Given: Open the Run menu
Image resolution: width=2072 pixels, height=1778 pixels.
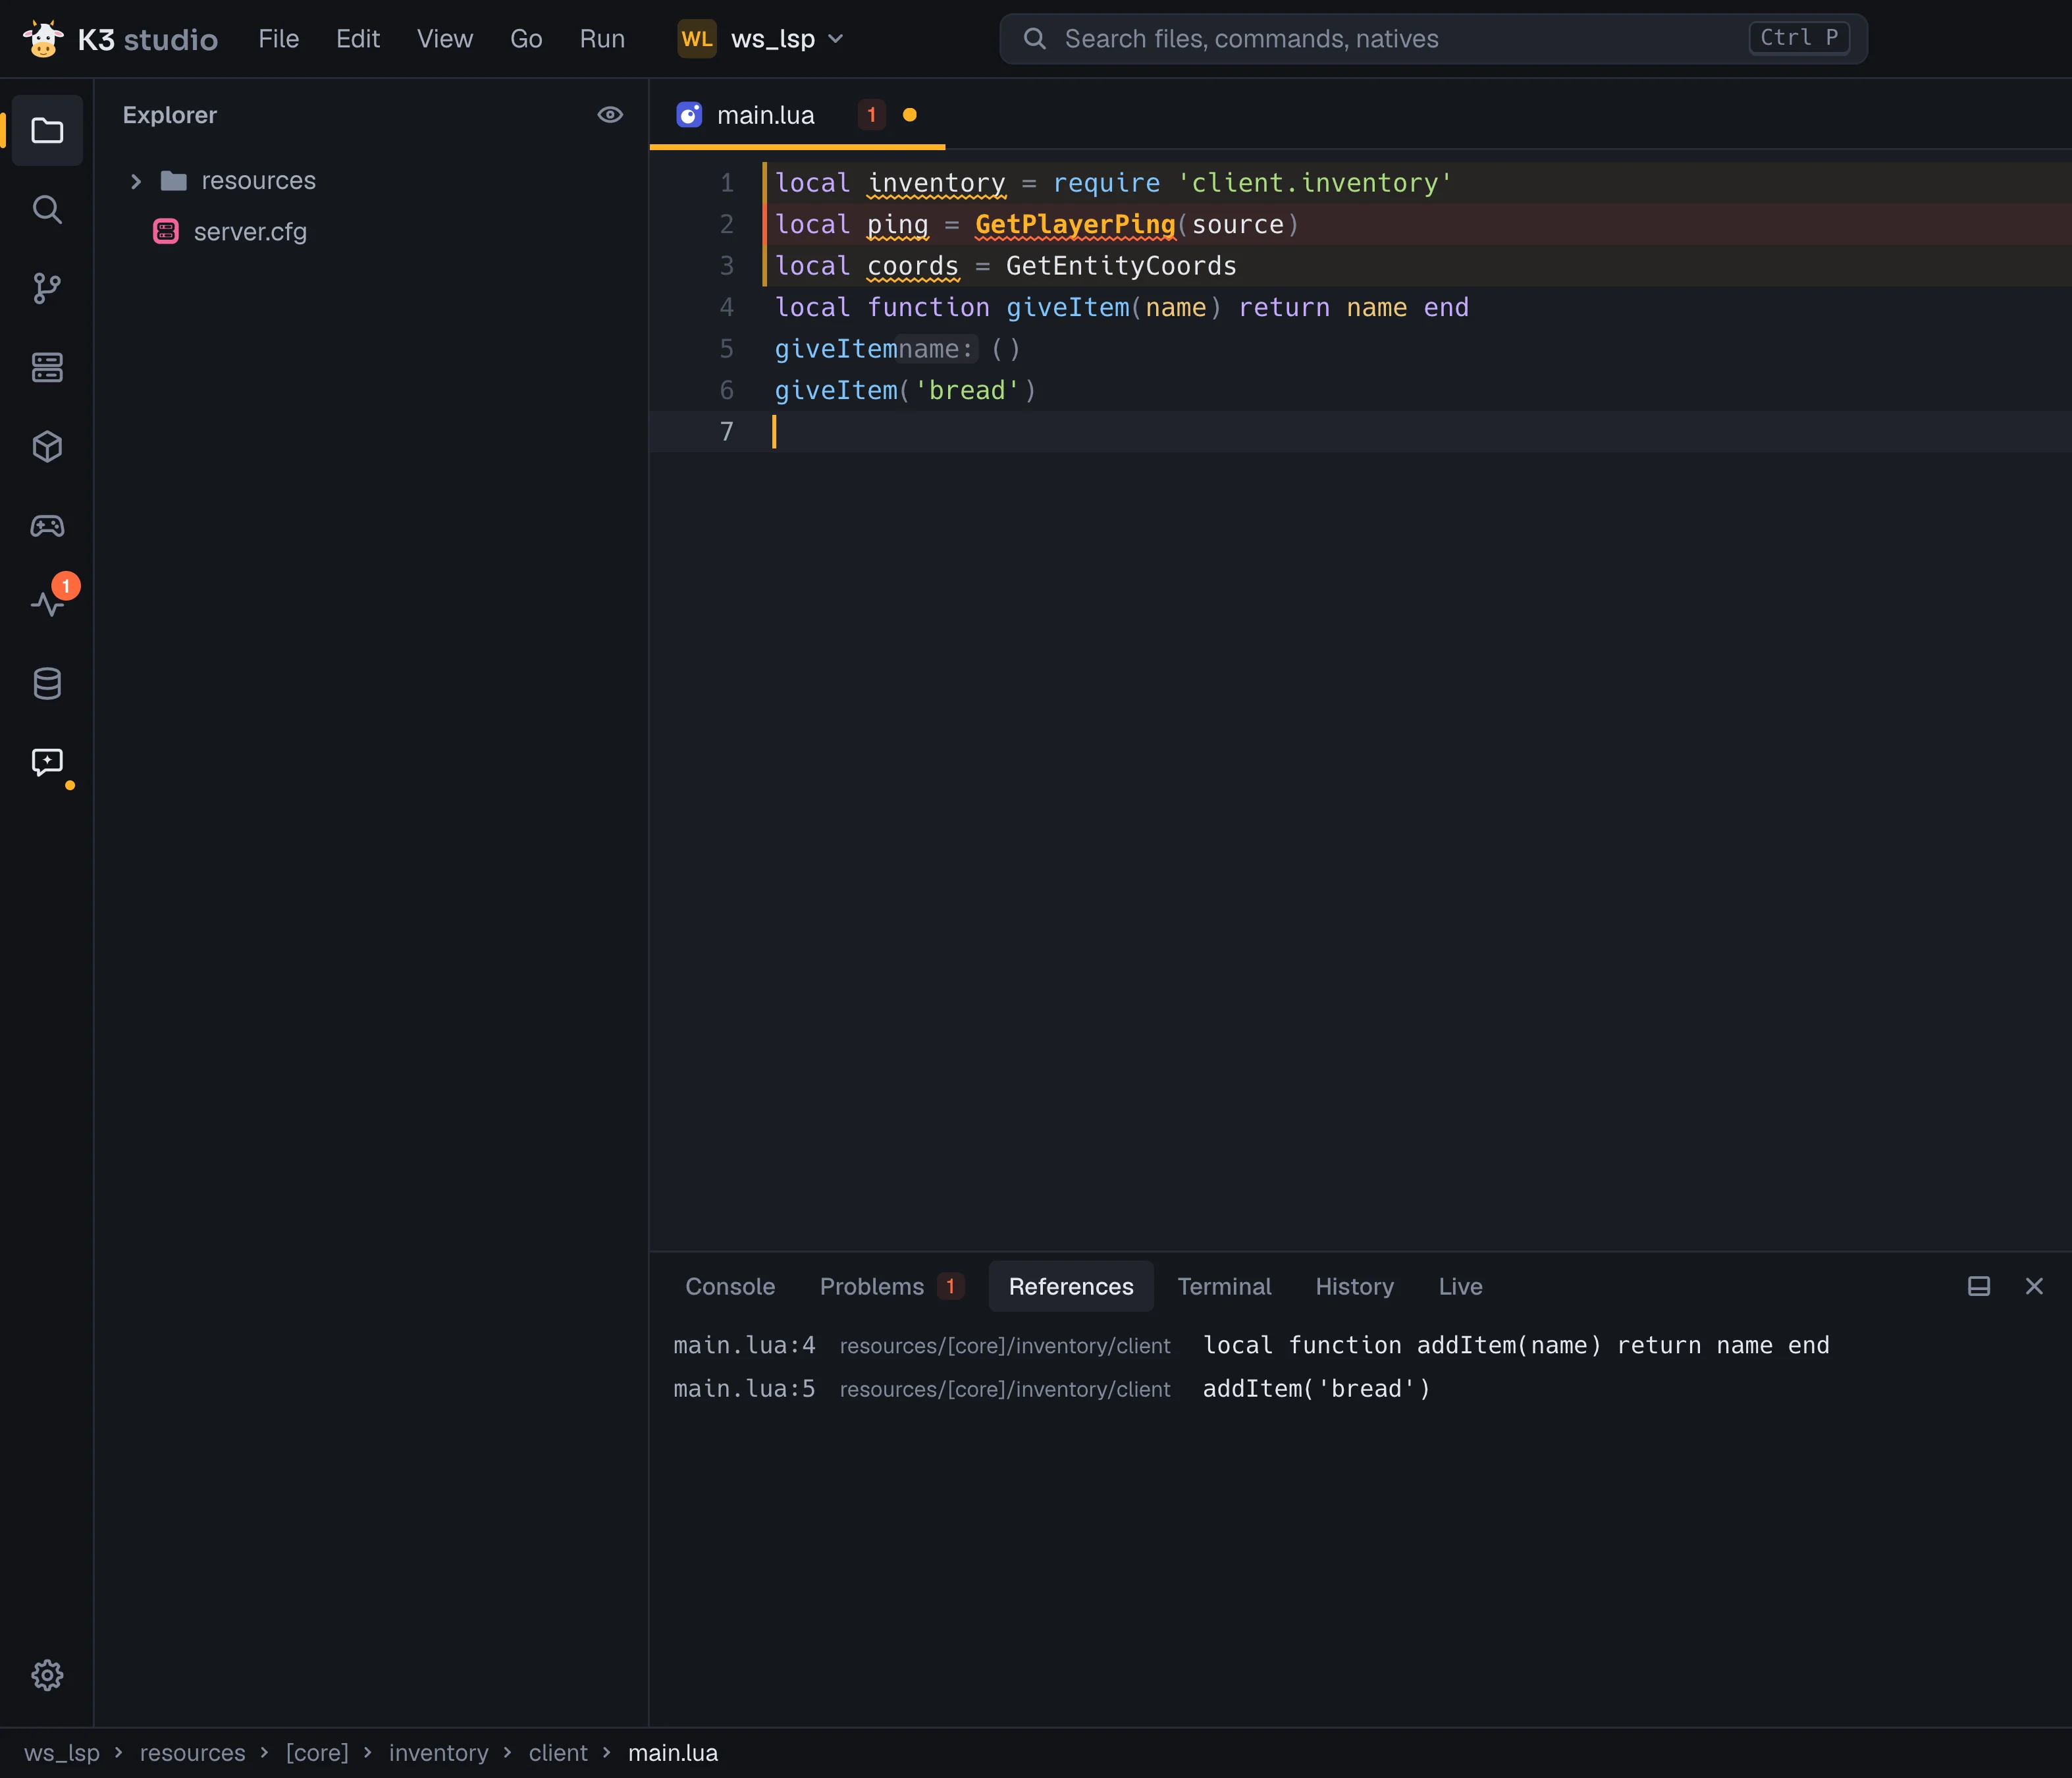Looking at the screenshot, I should (602, 39).
